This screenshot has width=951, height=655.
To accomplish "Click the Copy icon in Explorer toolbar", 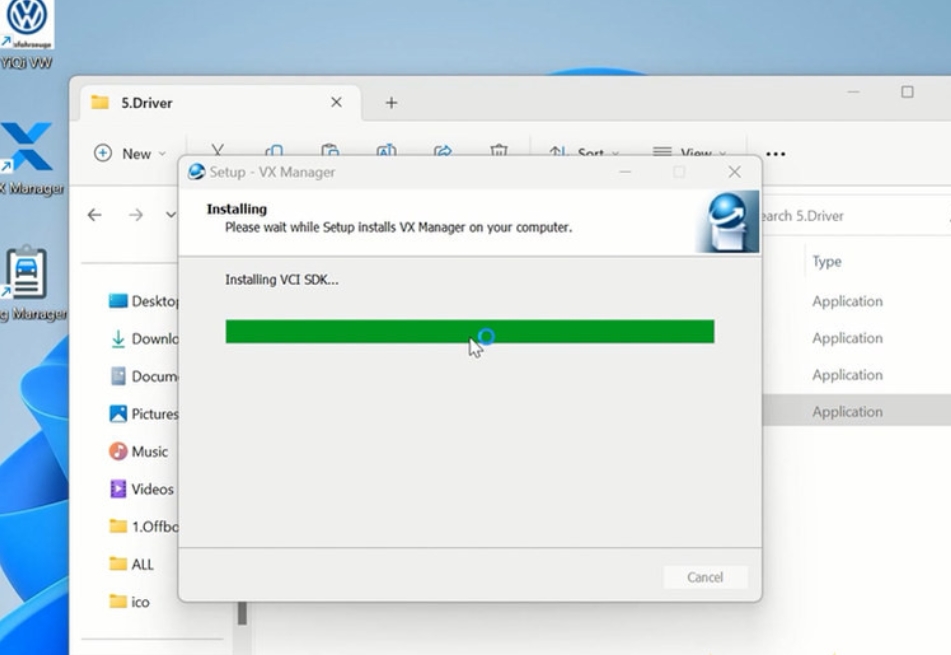I will point(274,150).
